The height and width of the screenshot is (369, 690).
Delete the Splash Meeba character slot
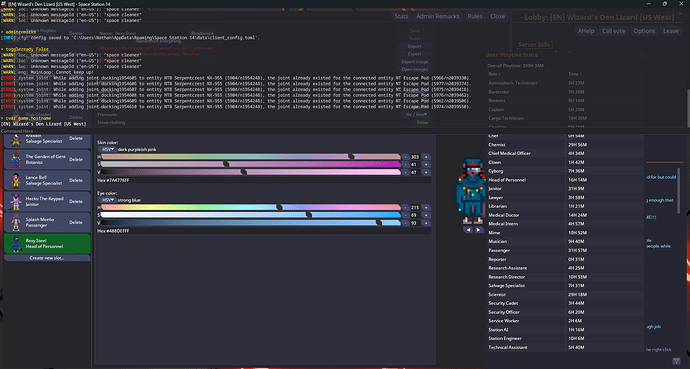click(76, 222)
